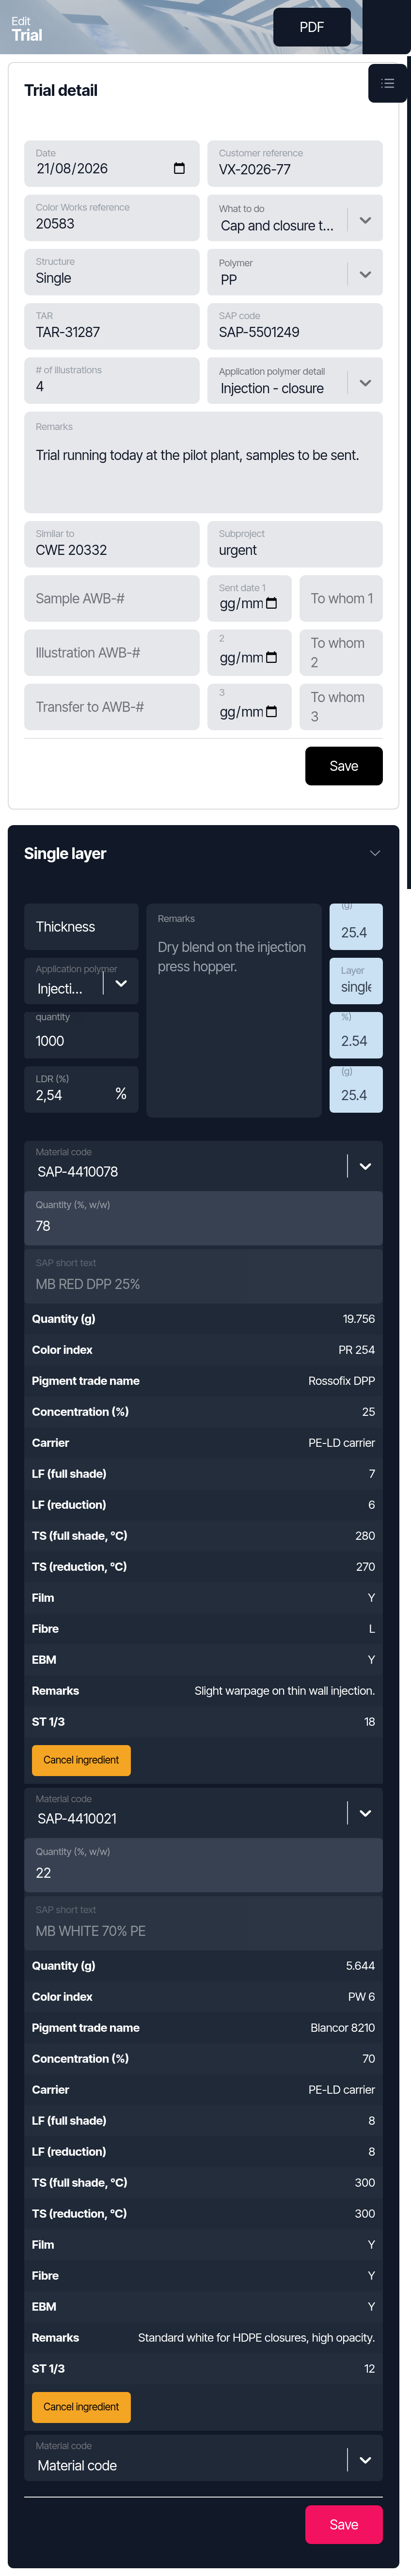Viewport: 411px width, 2576px height.
Task: Open Application polymer dropdown in Single layer
Action: point(121,983)
